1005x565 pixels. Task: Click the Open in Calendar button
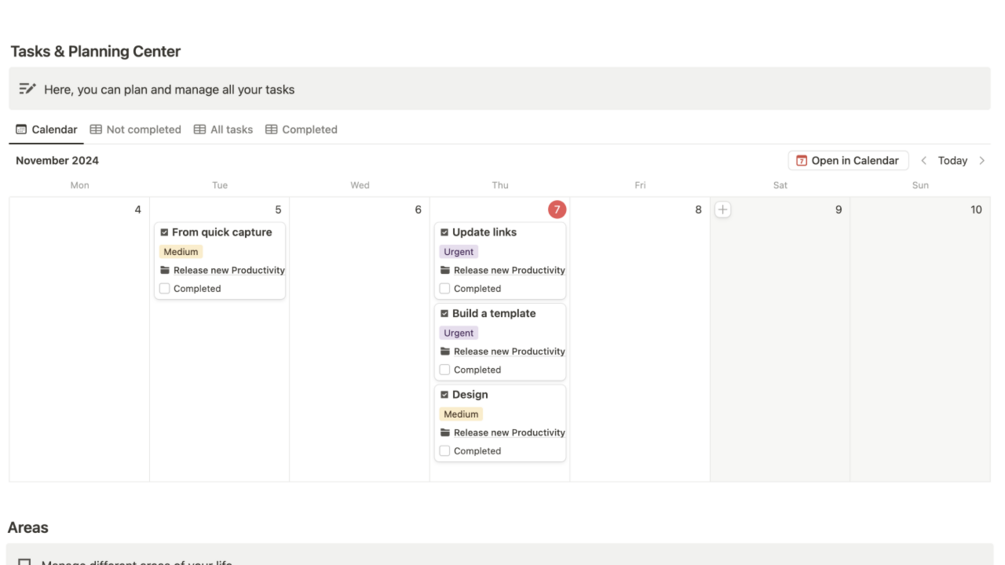[848, 161]
